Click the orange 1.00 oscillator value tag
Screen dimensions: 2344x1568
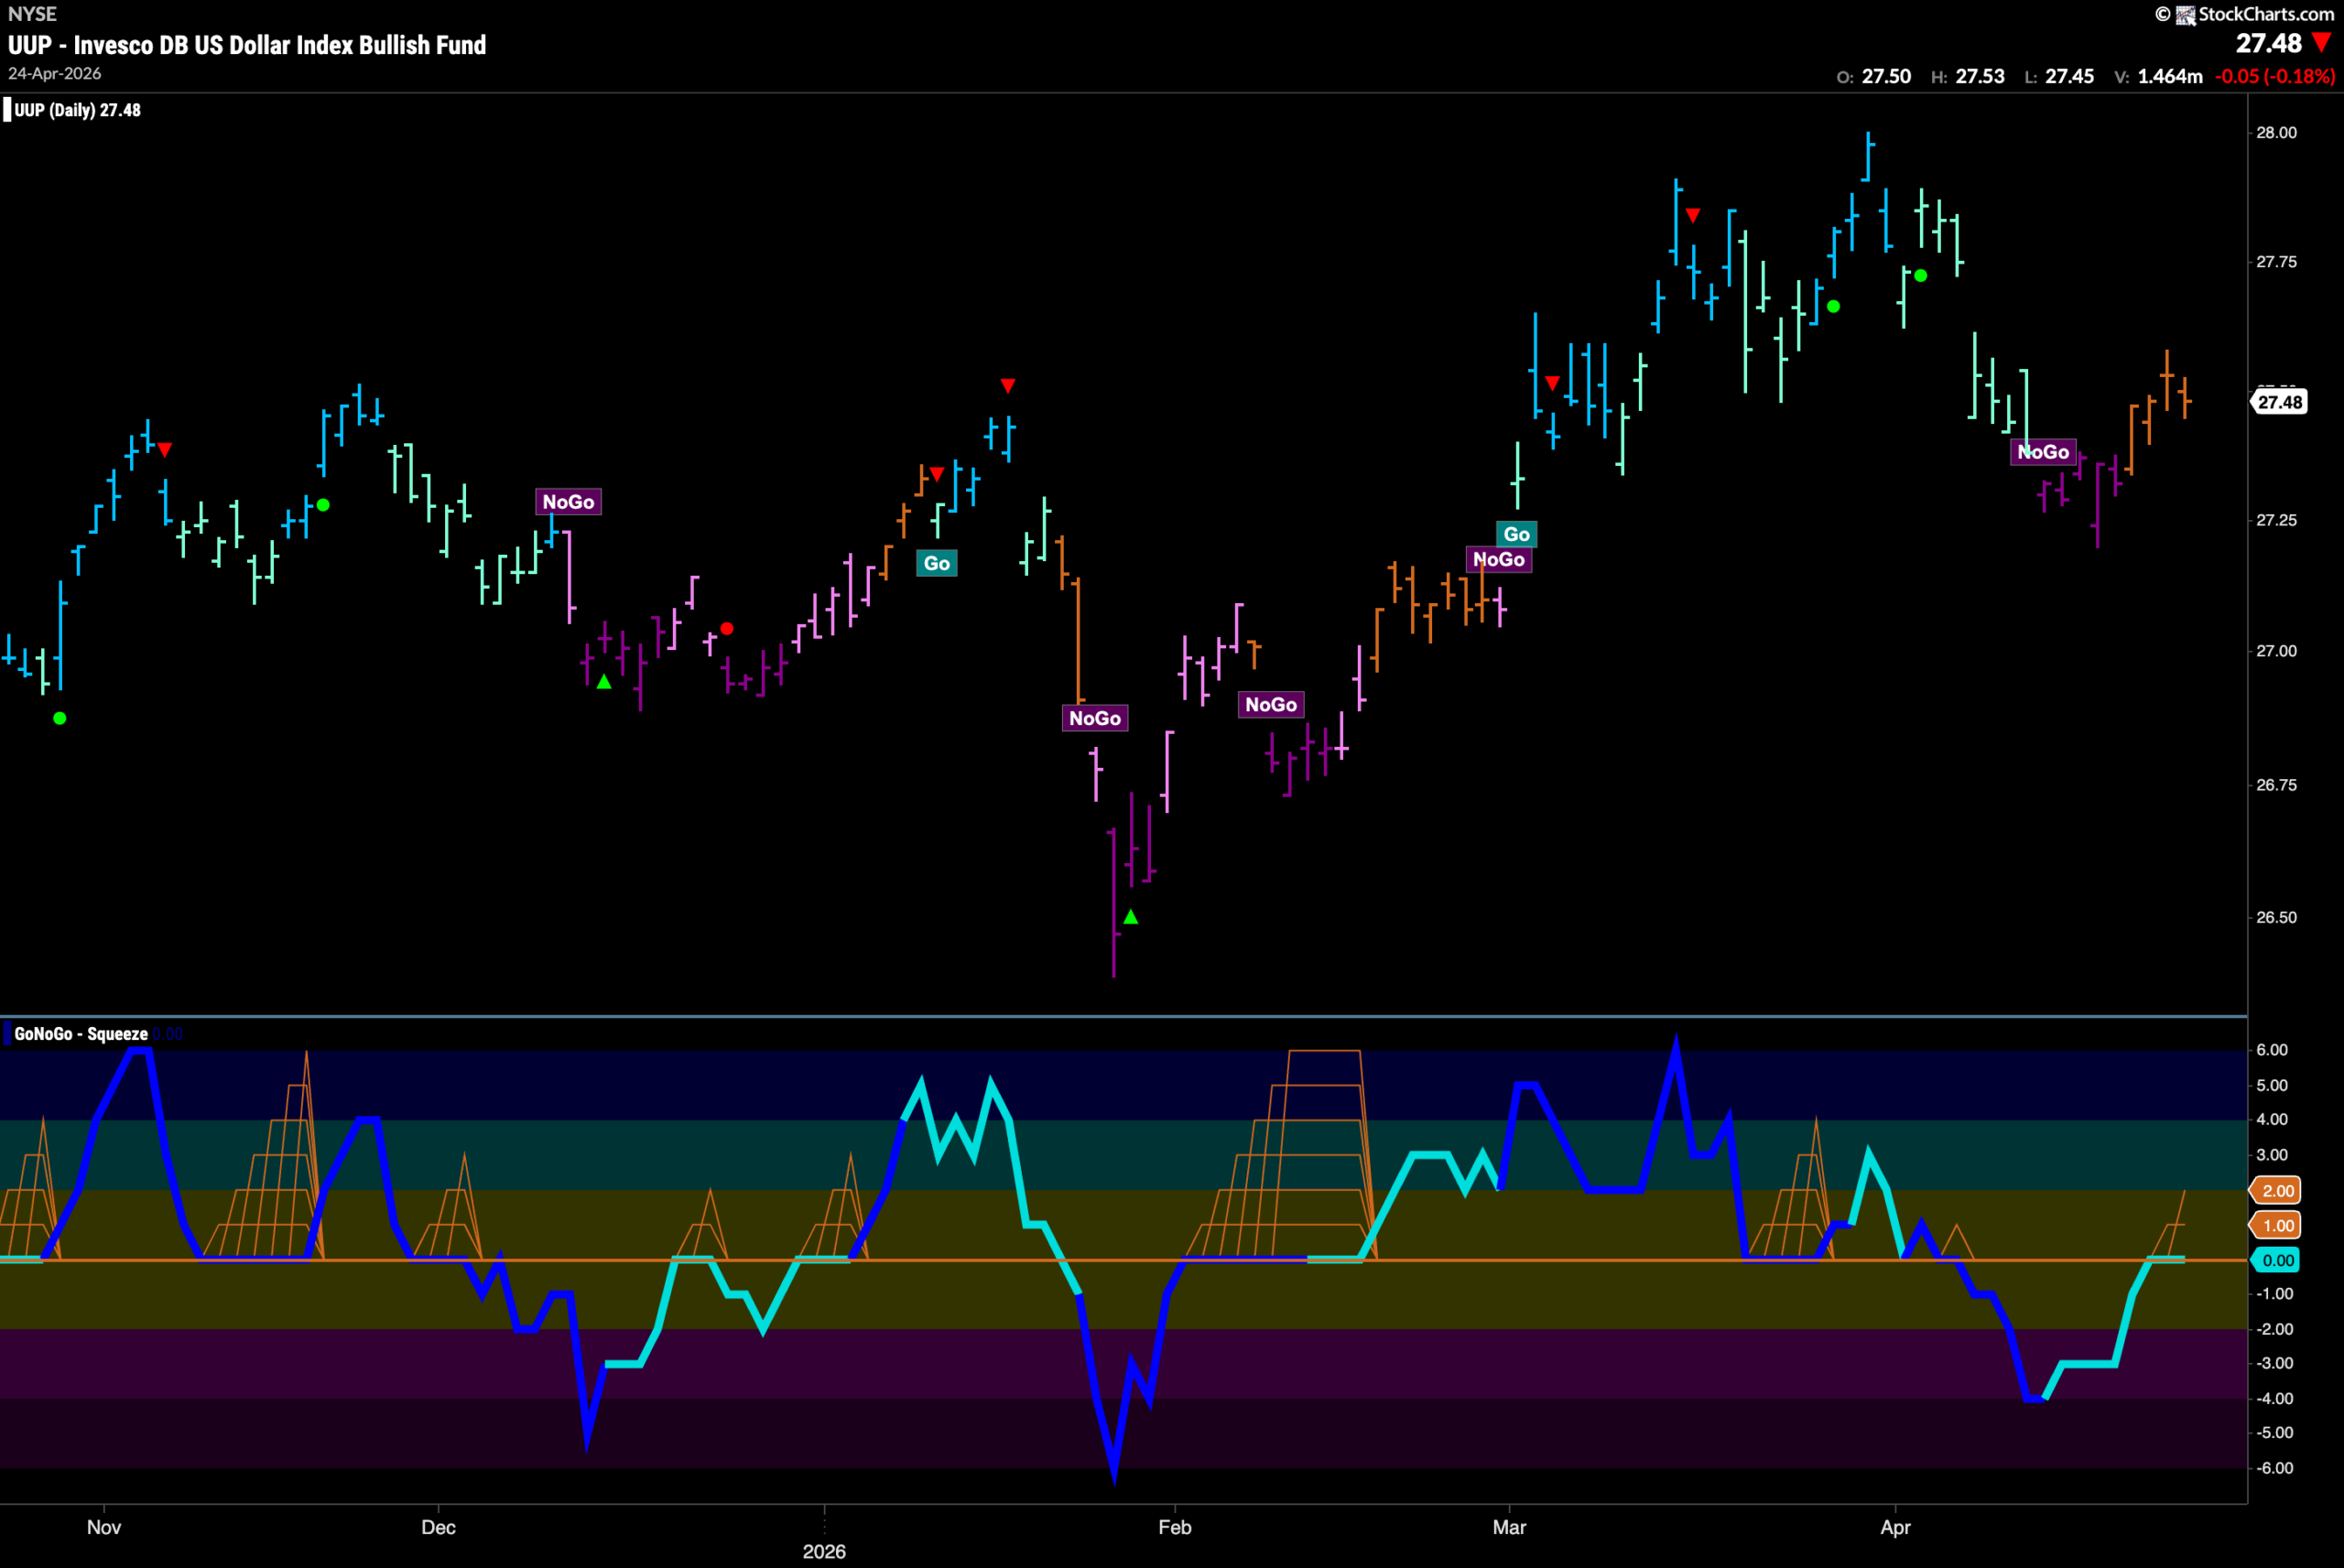coord(2277,1225)
